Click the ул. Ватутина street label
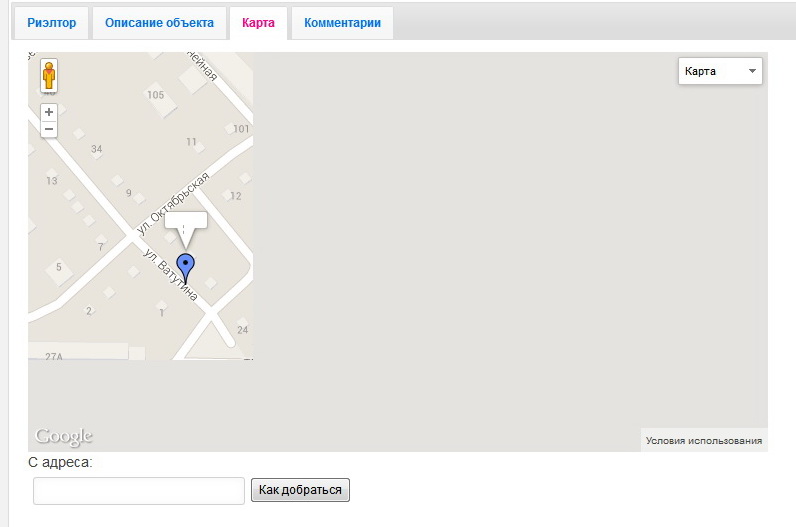This screenshot has height=527, width=796. point(170,276)
